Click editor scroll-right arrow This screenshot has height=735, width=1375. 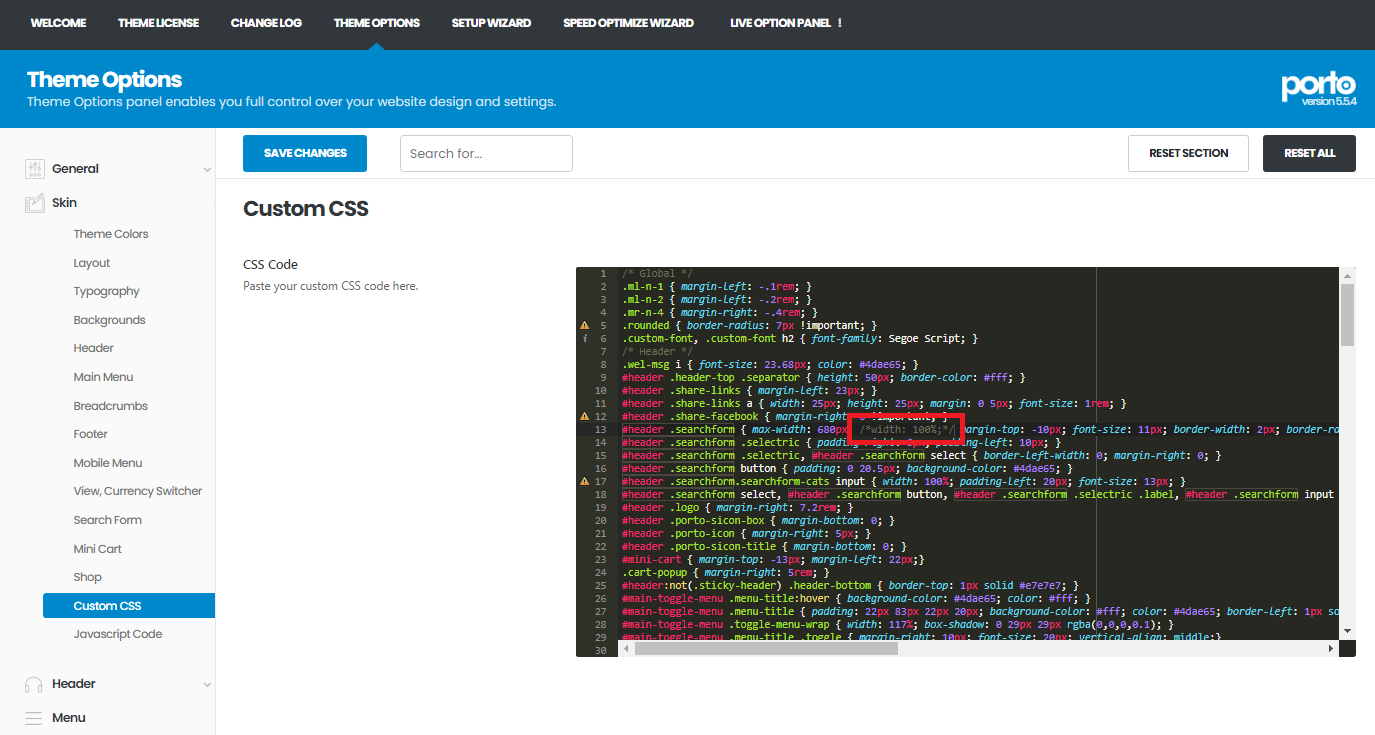click(x=1331, y=648)
